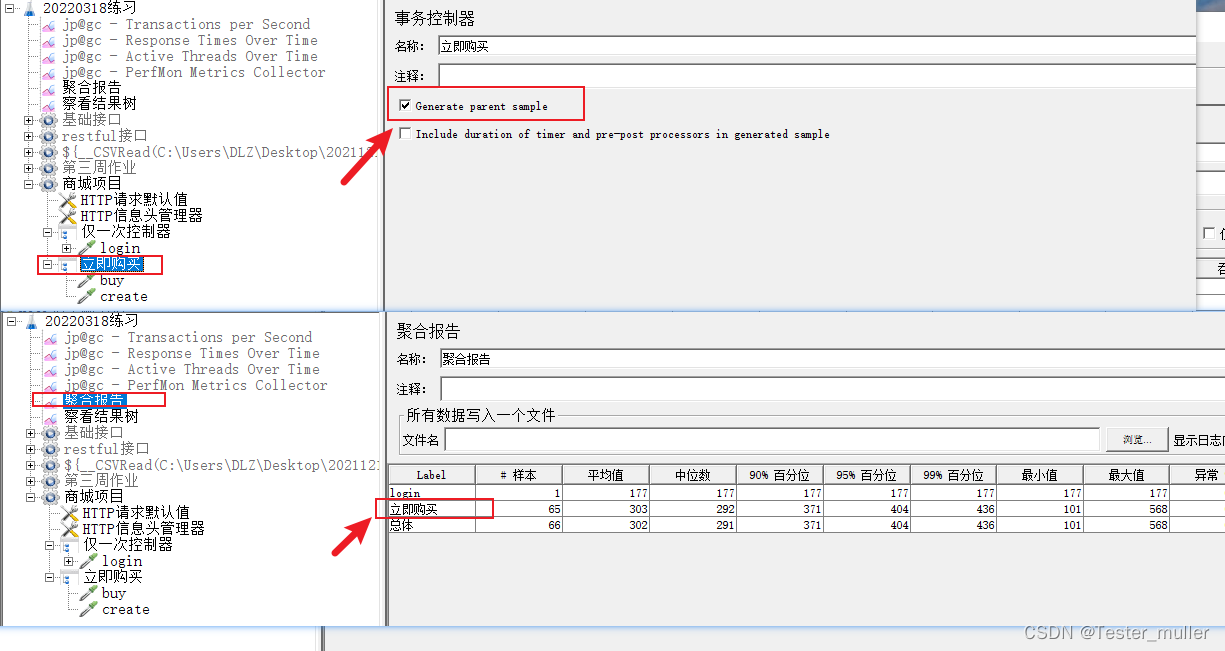
Task: Select the 立即购买 label cell in the results table
Action: click(431, 509)
